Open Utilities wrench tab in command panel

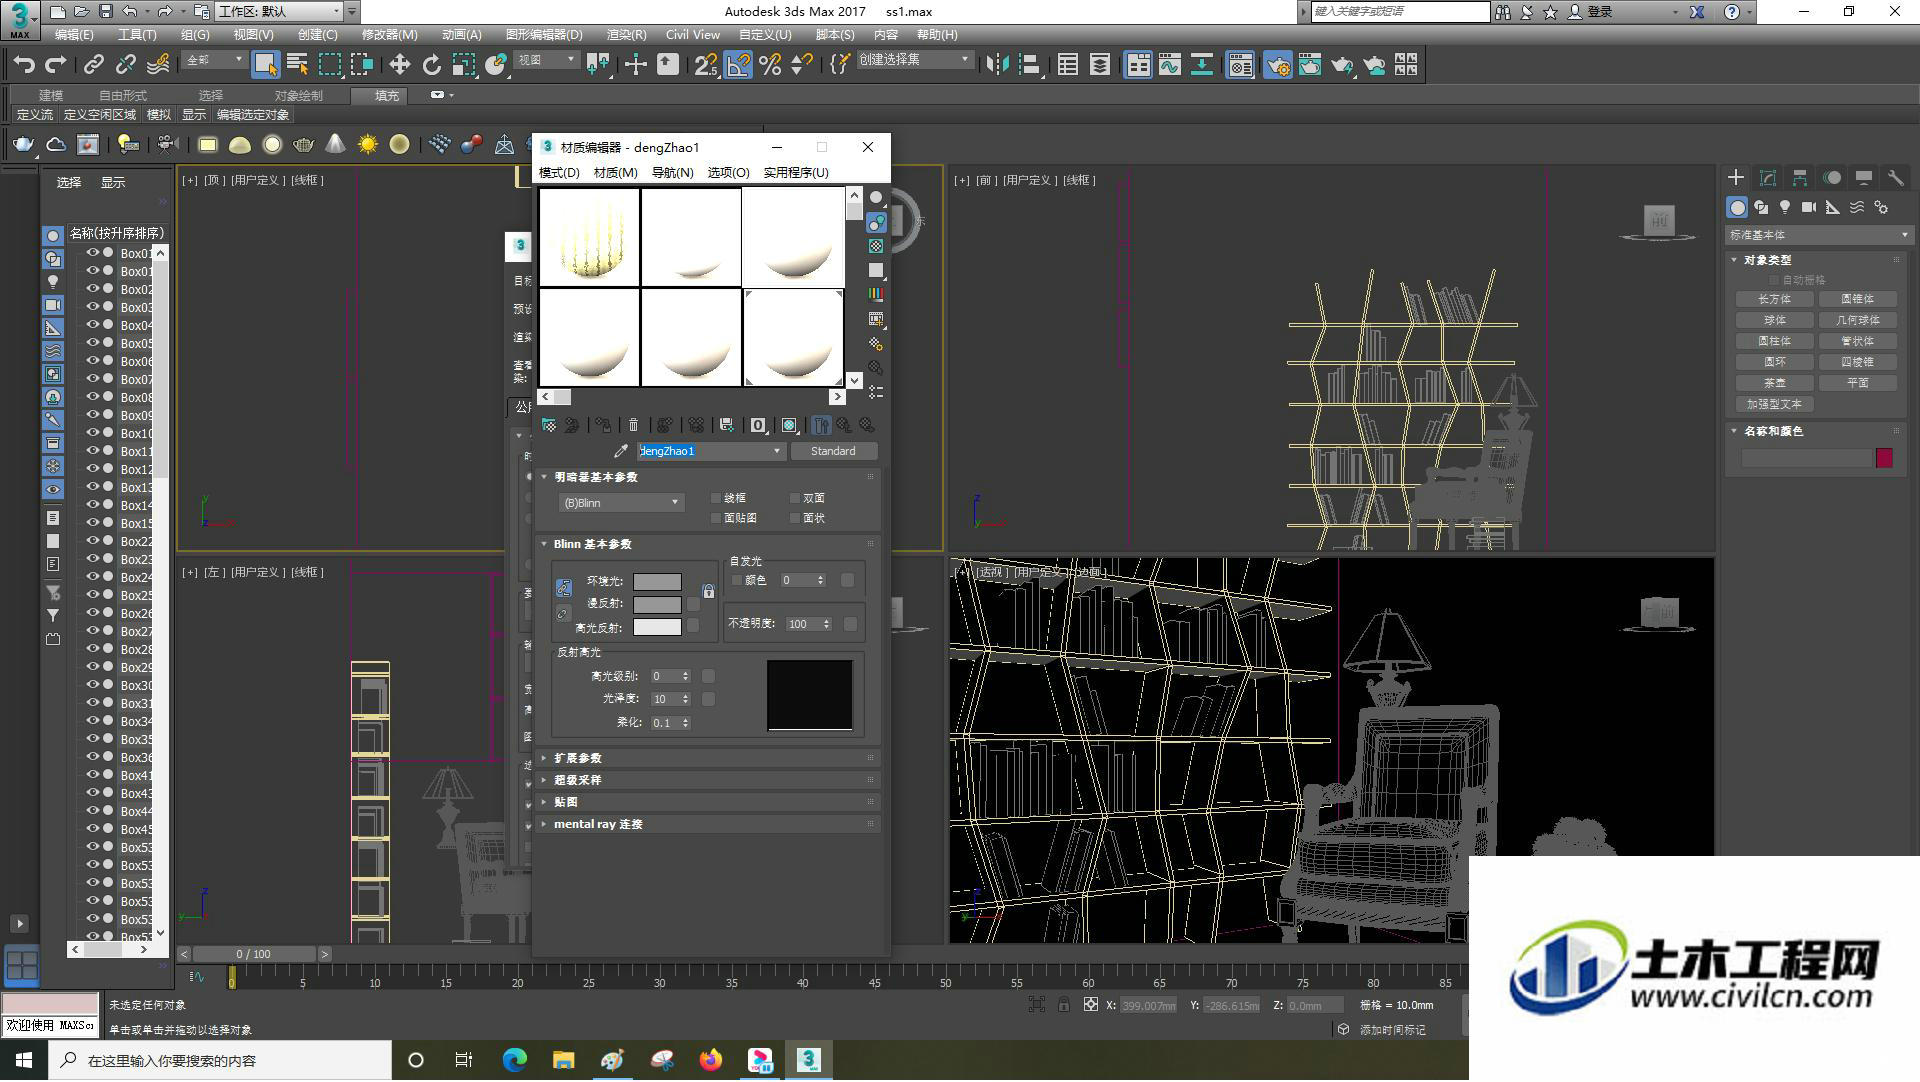tap(1895, 178)
